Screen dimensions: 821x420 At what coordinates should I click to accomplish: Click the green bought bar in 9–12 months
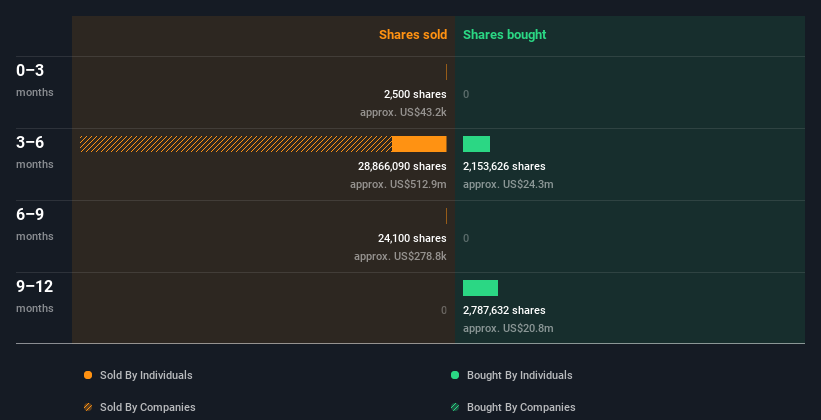tap(480, 288)
